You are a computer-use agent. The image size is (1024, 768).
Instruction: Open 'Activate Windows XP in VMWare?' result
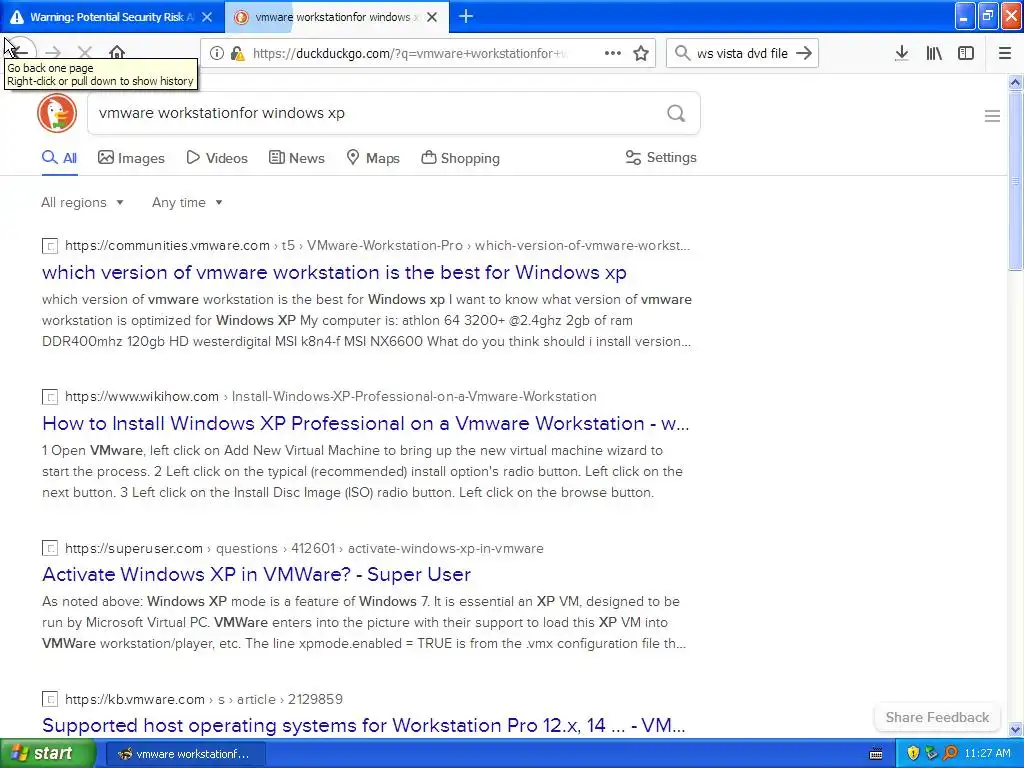[257, 575]
